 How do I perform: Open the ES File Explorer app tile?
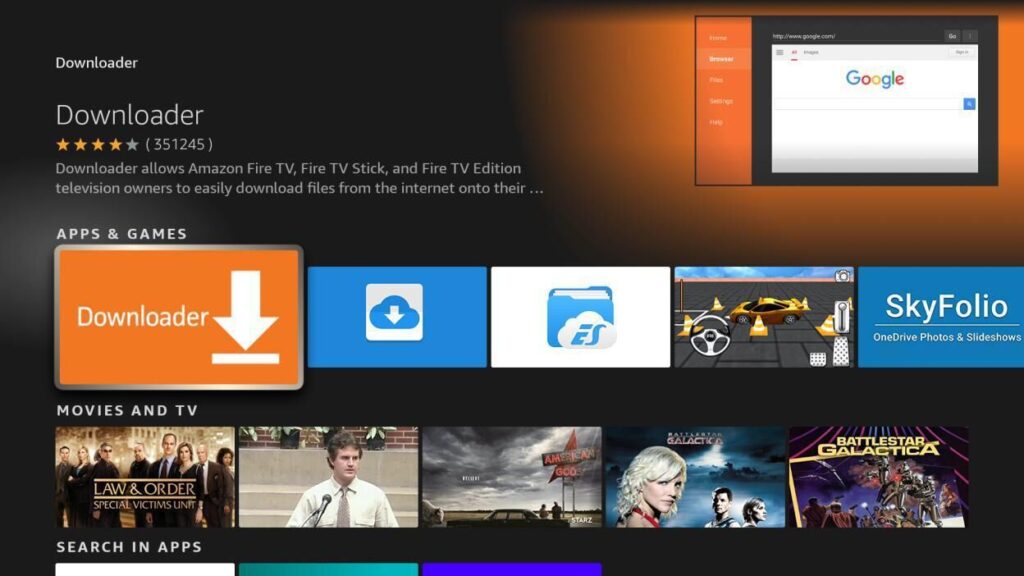coord(580,317)
